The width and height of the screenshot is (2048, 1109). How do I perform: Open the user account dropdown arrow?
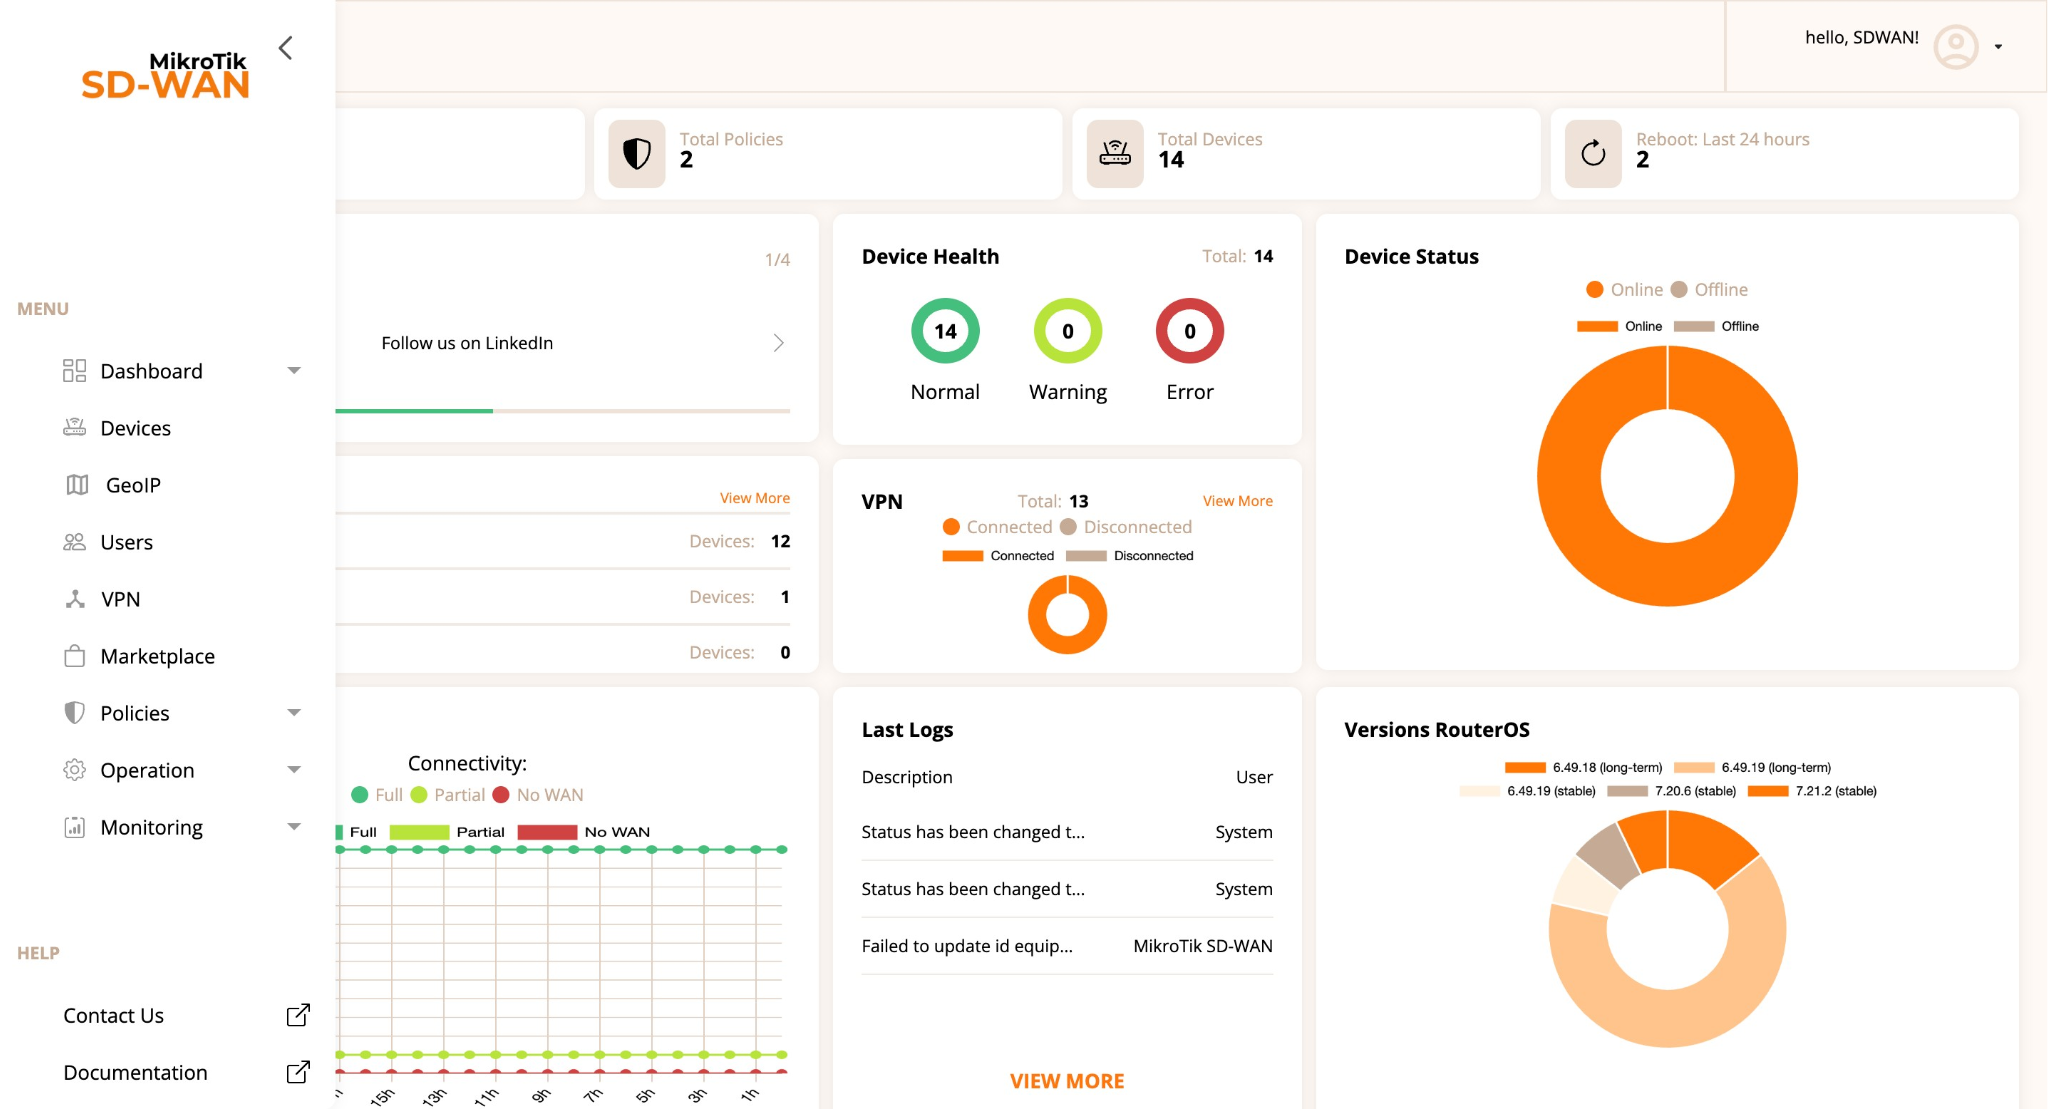point(1998,47)
